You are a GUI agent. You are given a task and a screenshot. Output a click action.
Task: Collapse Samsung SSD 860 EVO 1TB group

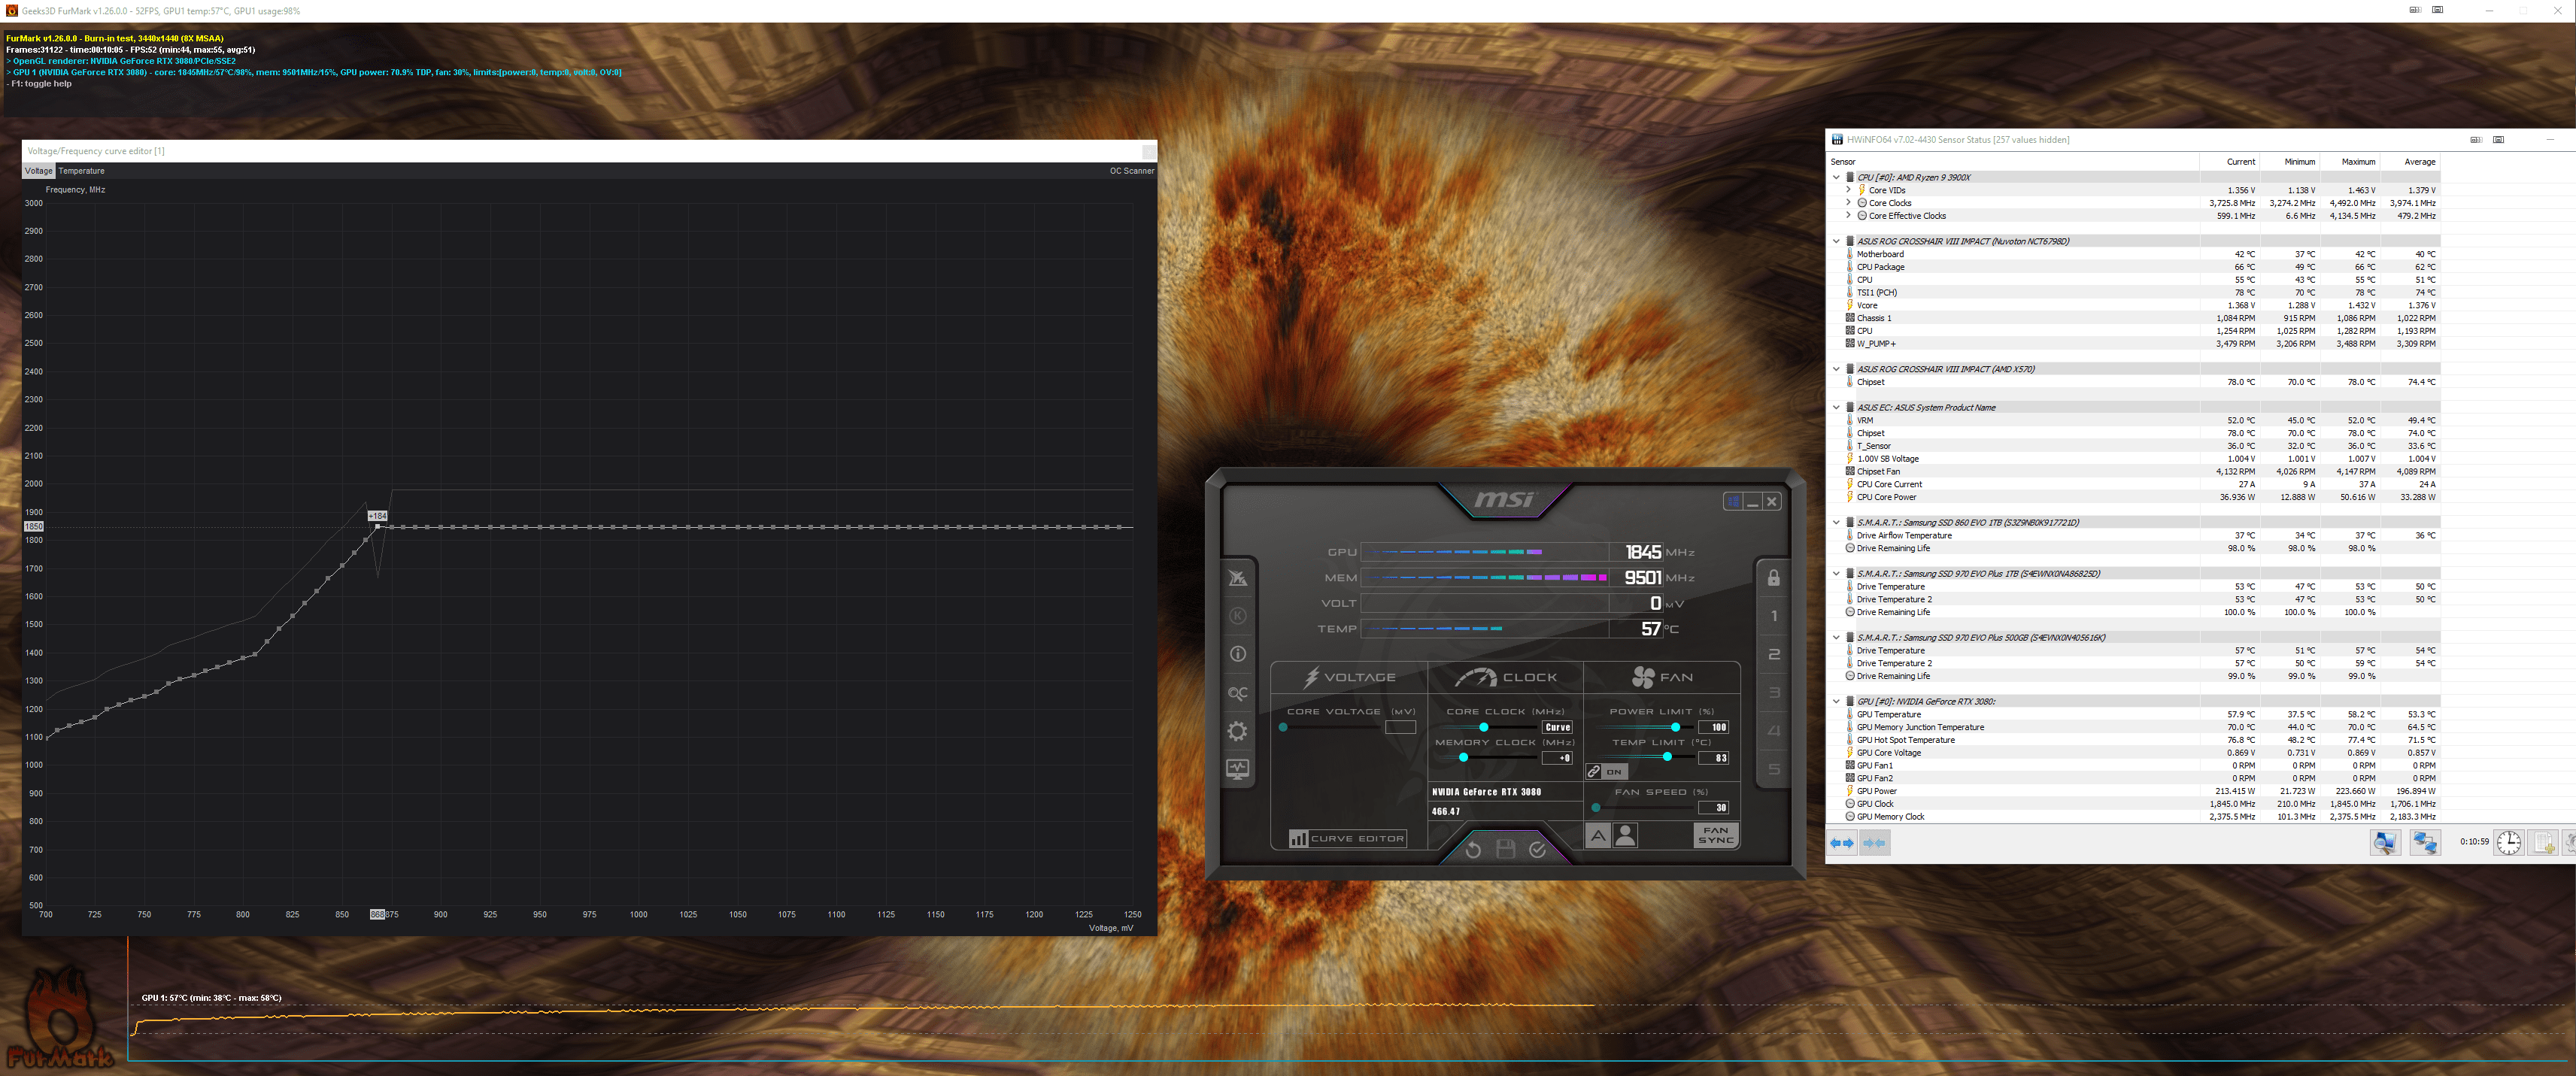tap(1836, 522)
